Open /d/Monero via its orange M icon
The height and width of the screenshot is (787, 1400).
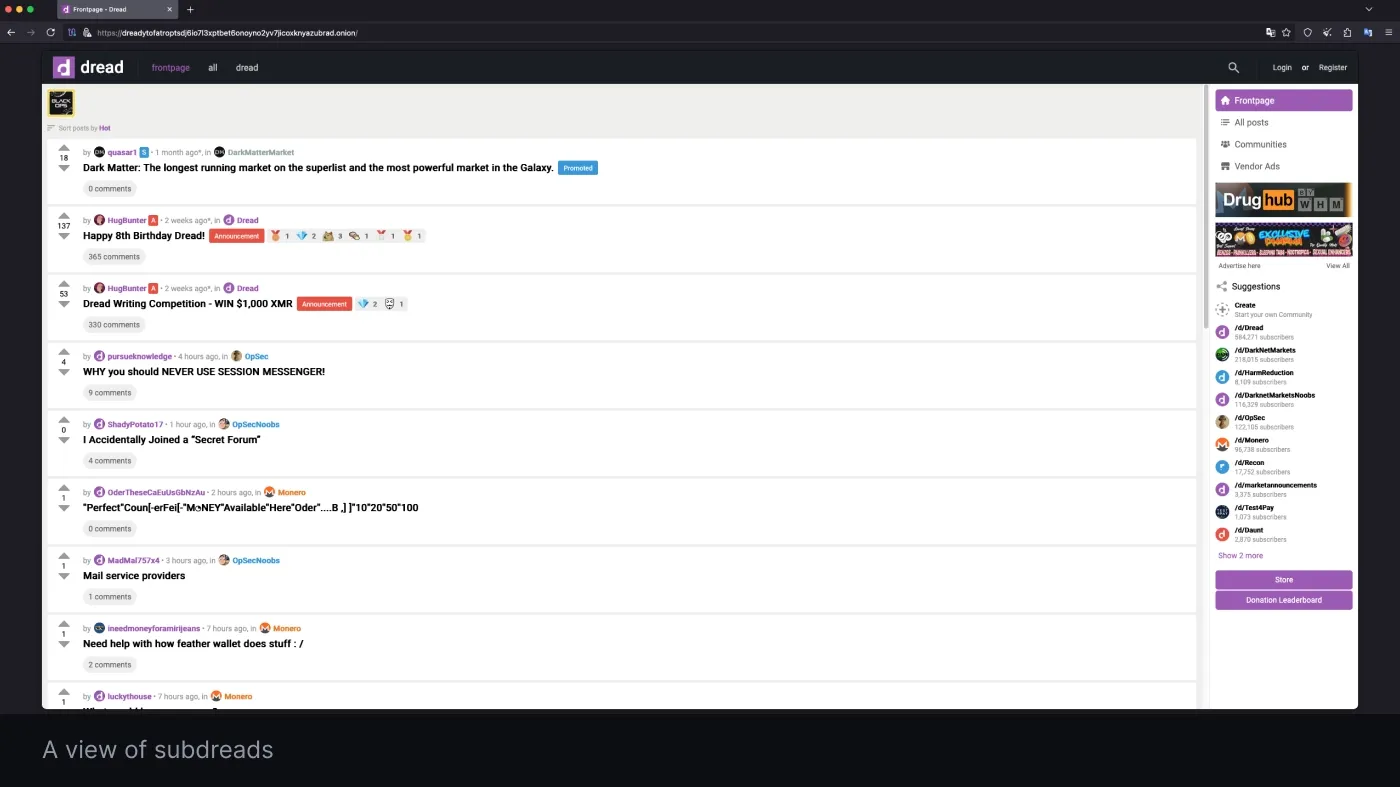click(x=1221, y=444)
